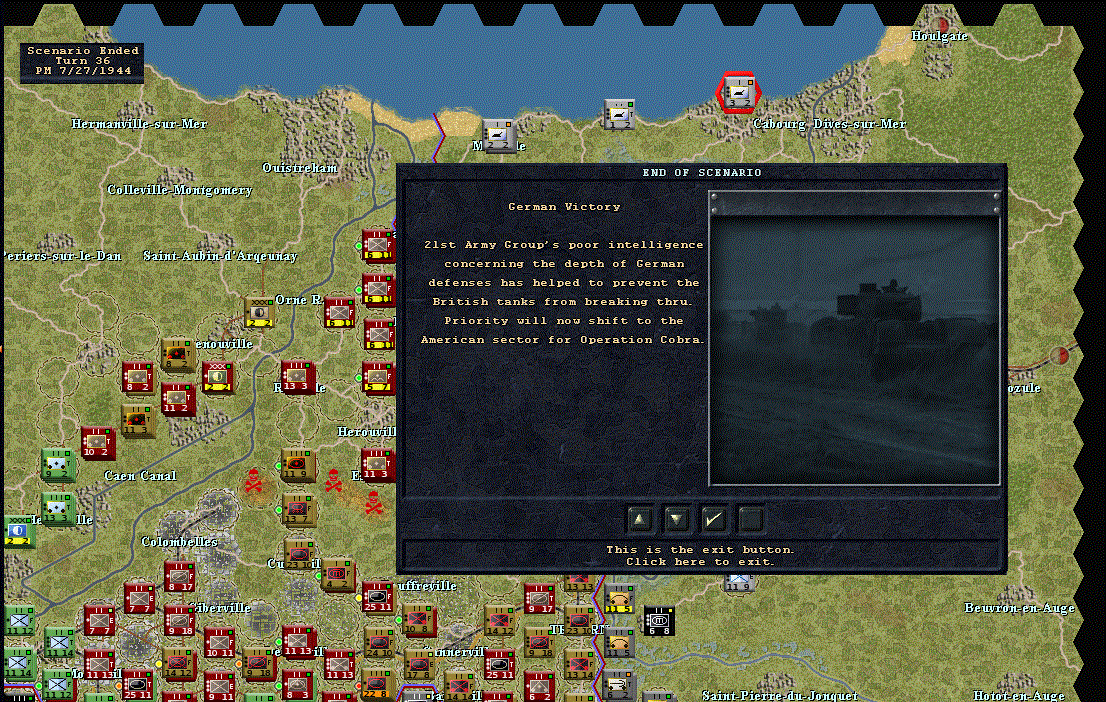Screen dimensions: 1106x702
Task: Select the tan artillery unit marked 11 3
Action: [x=137, y=420]
